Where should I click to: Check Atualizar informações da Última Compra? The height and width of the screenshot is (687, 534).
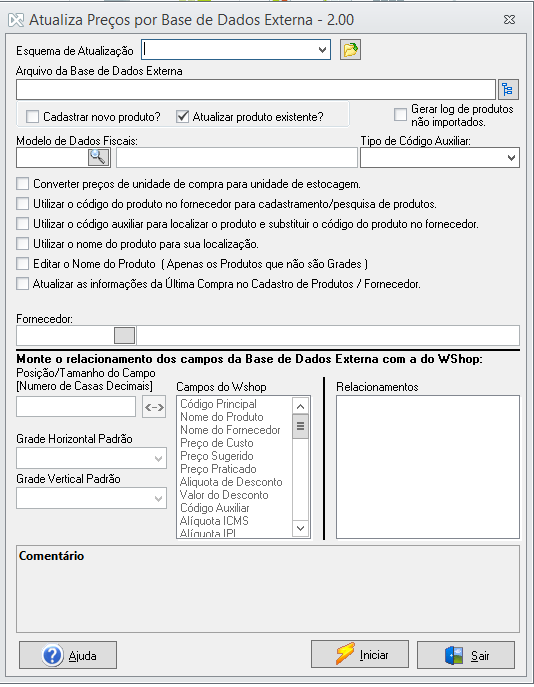pos(22,284)
